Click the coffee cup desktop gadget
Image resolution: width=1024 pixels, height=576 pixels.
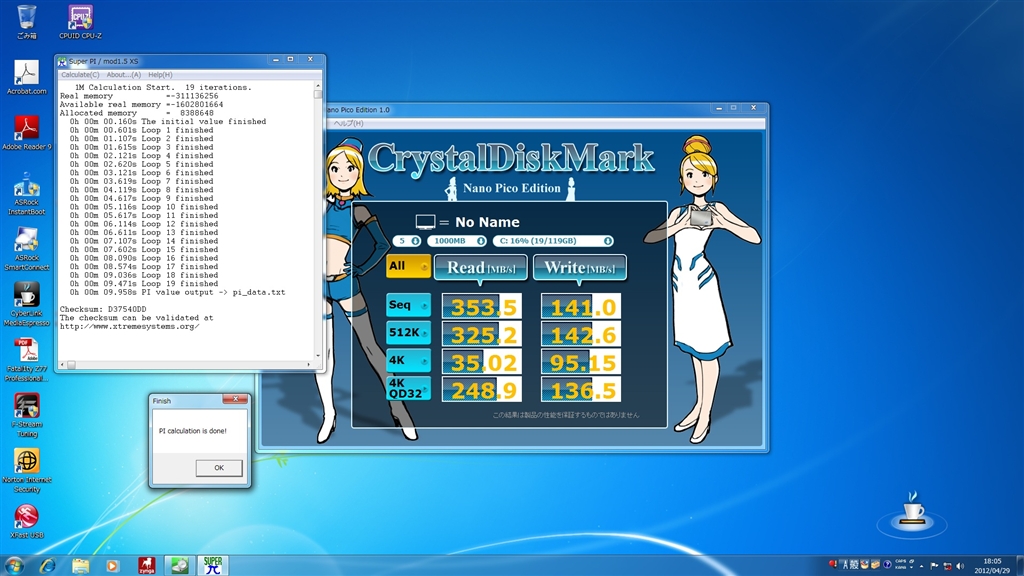coord(912,513)
